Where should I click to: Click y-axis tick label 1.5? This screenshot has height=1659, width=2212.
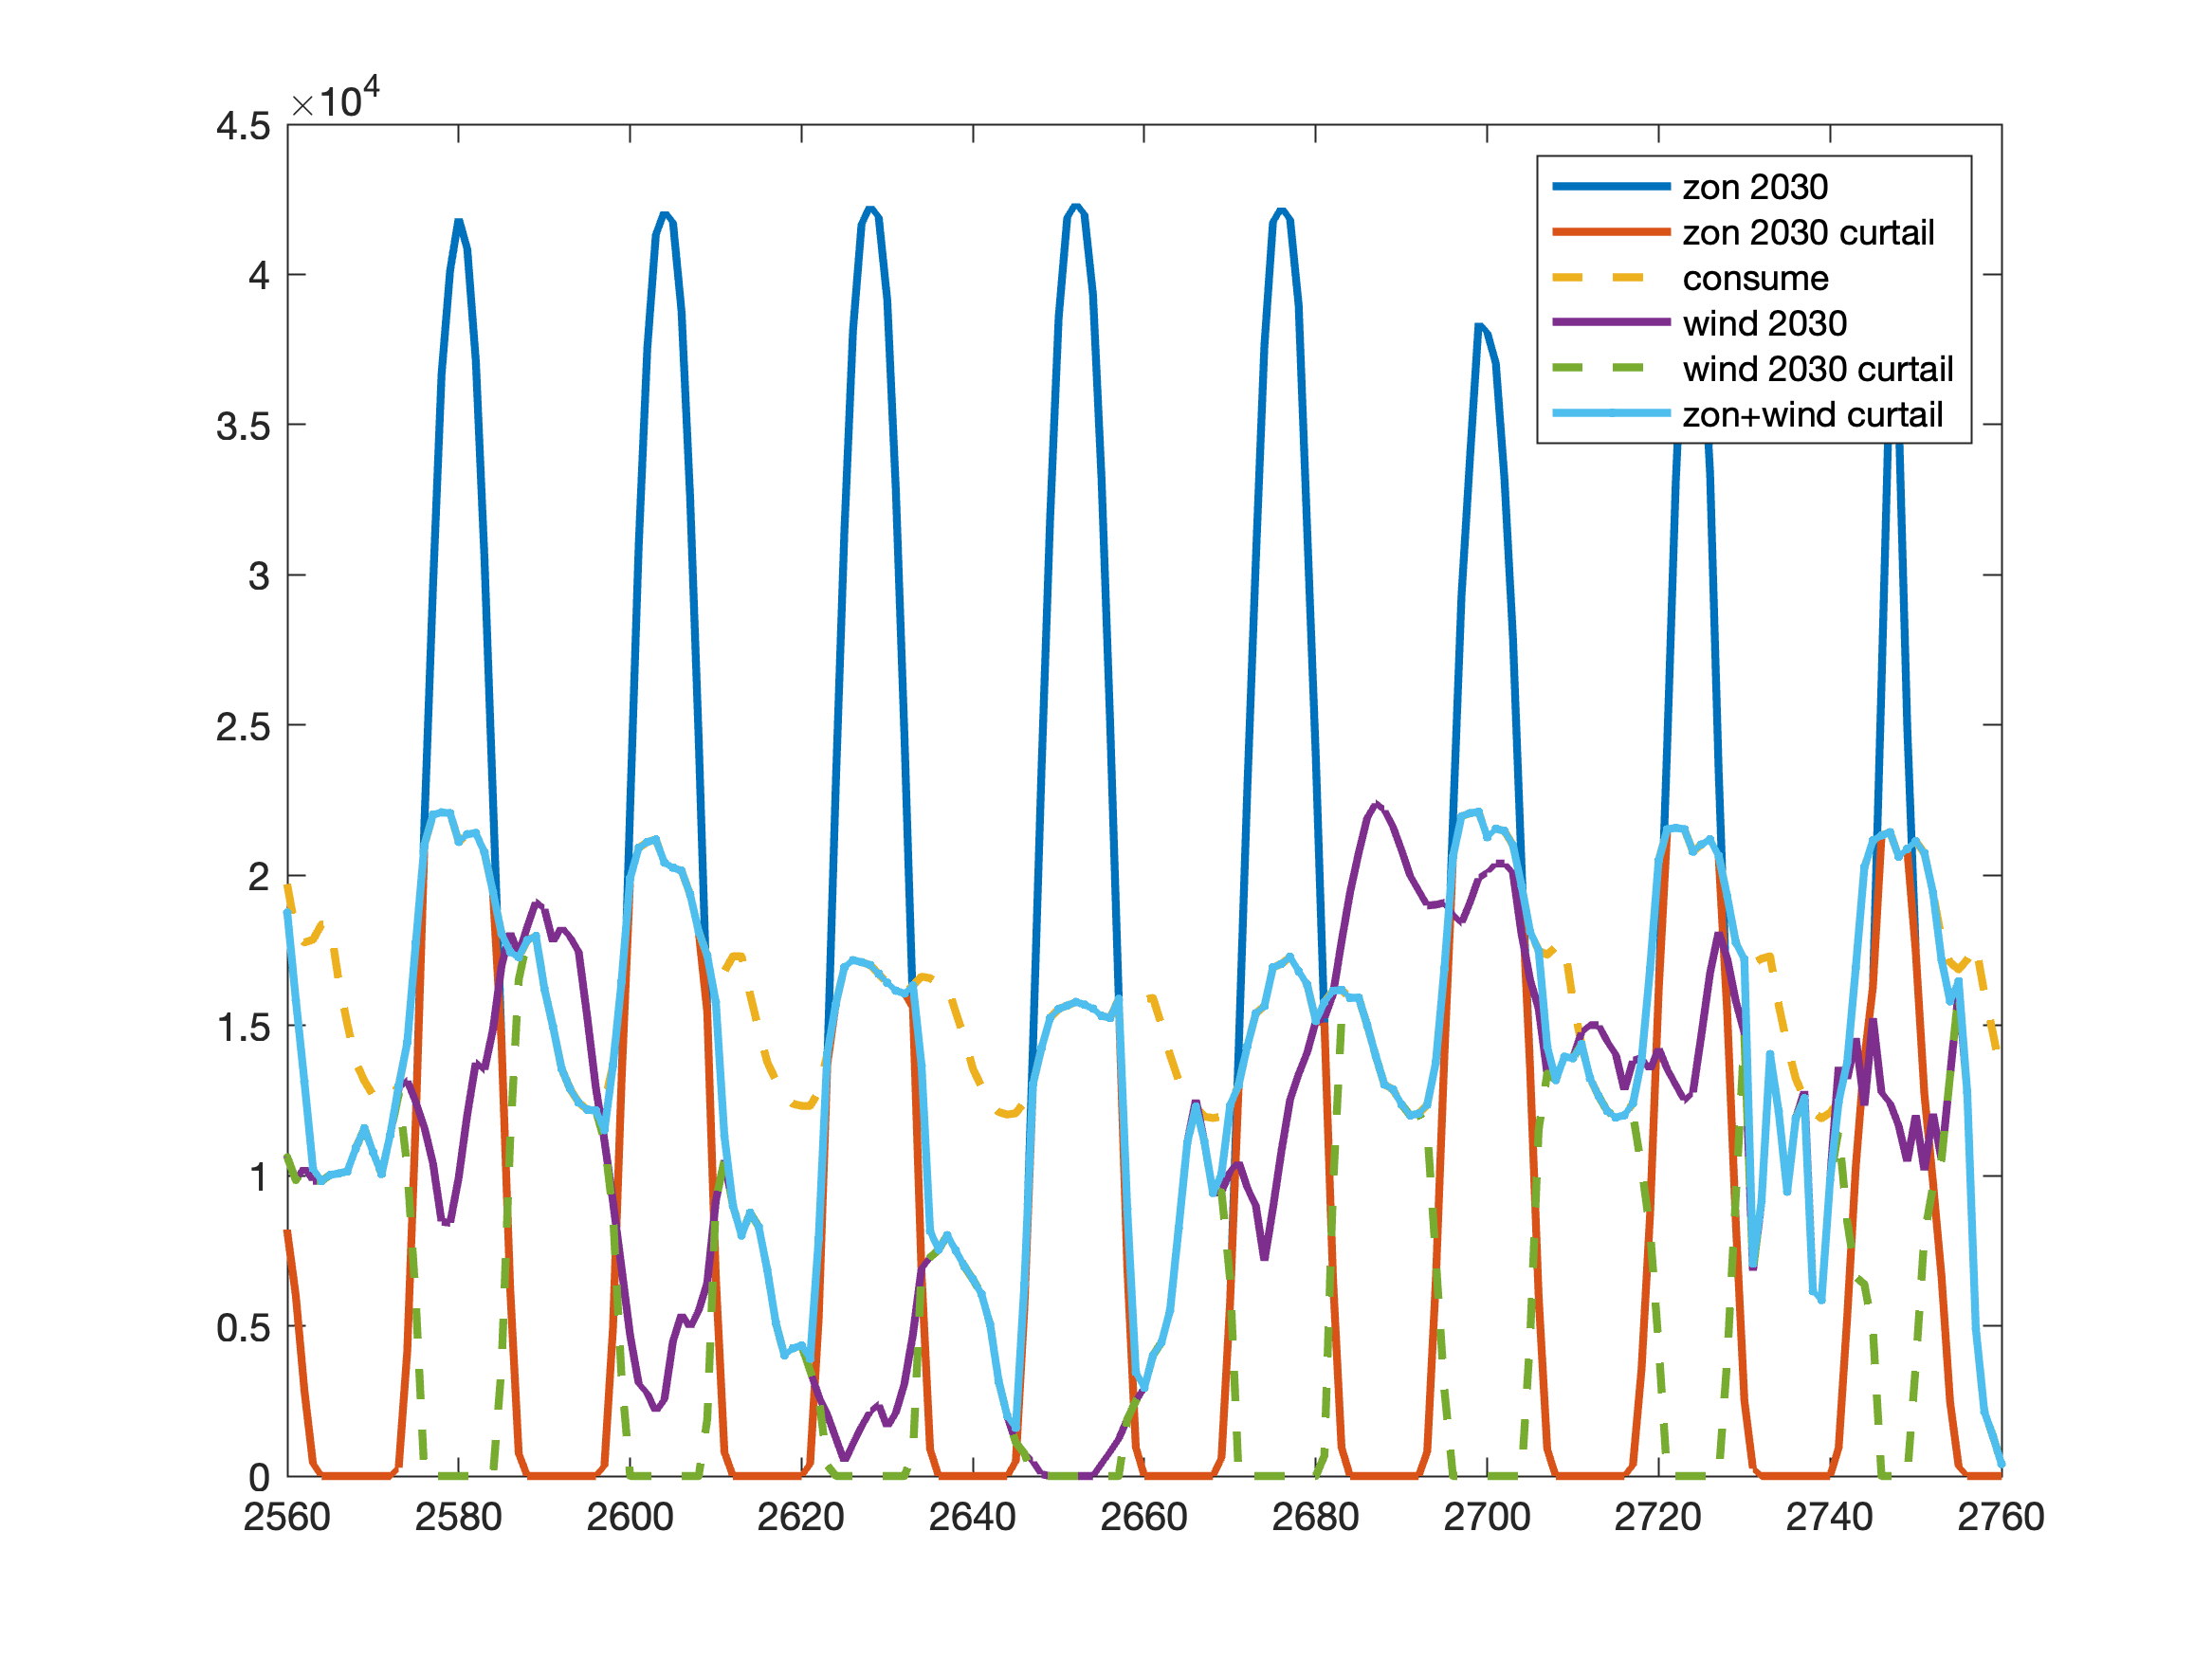(x=243, y=1028)
